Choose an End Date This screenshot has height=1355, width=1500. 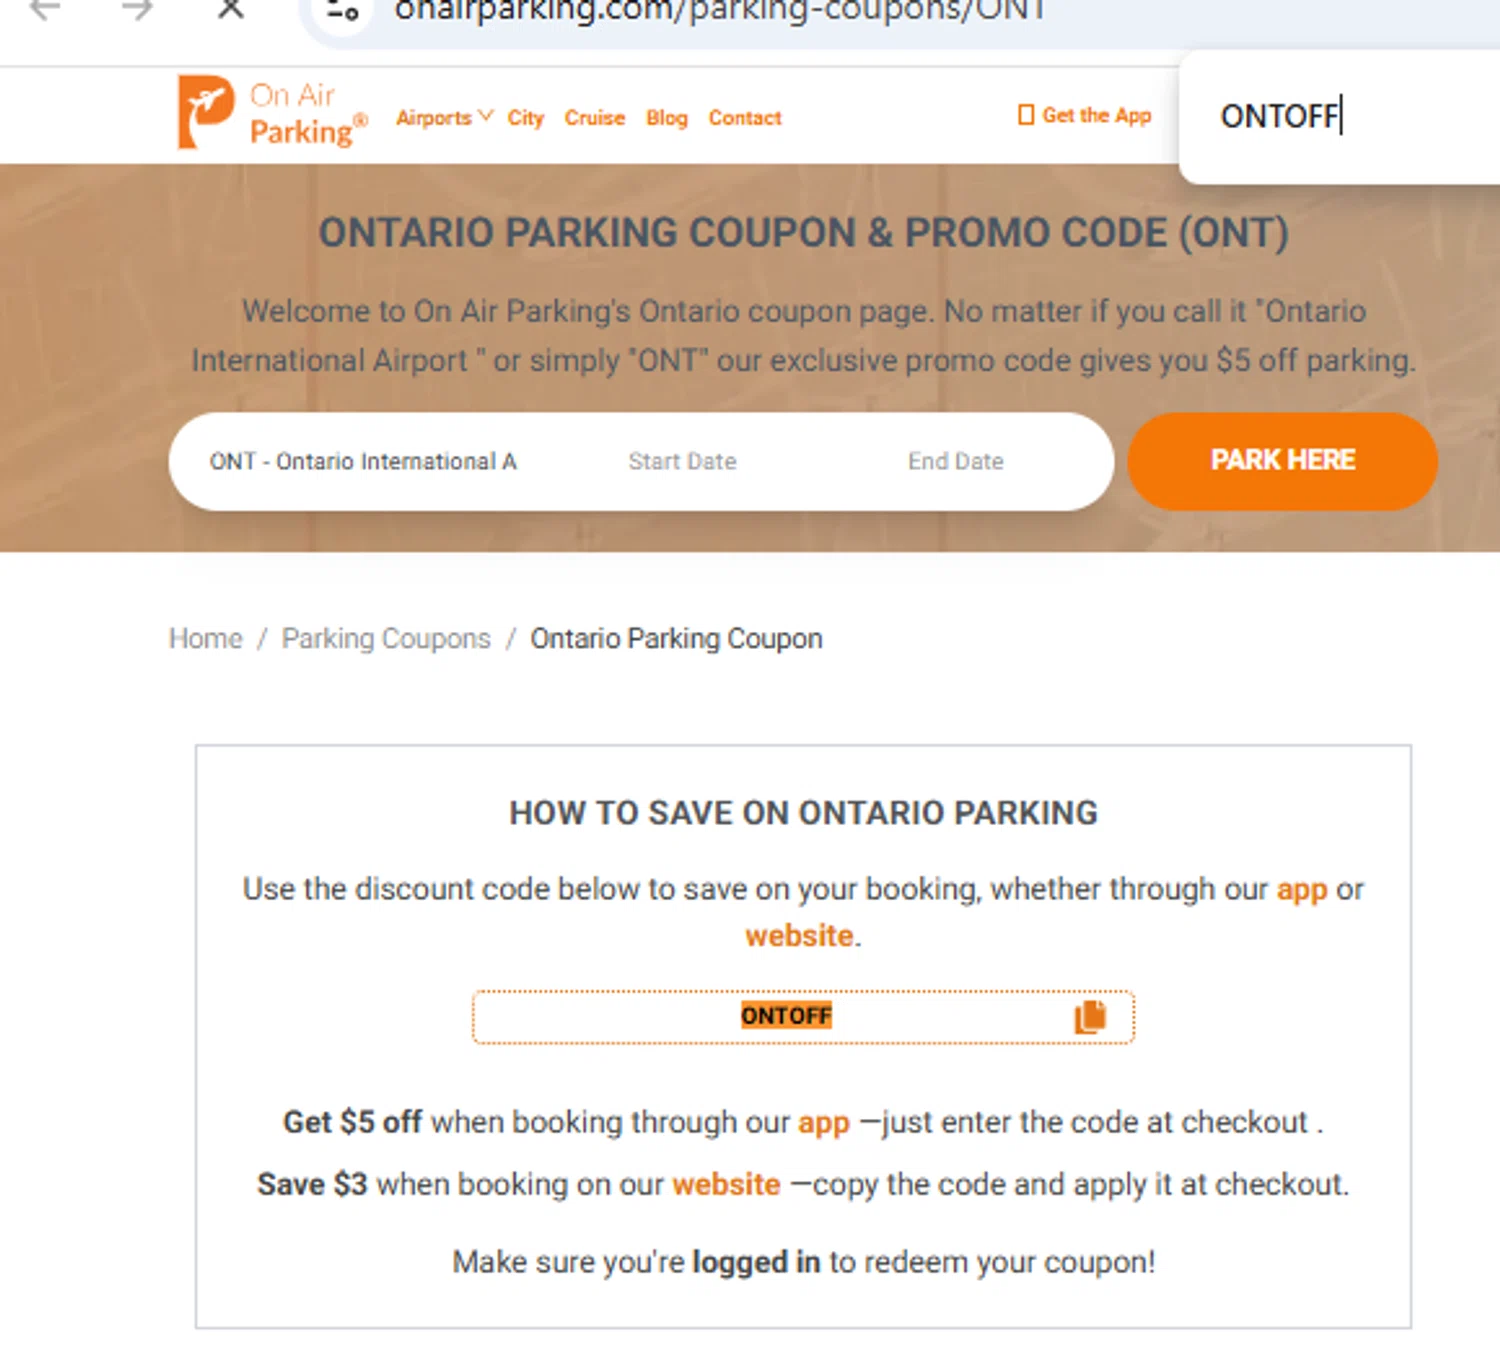(955, 461)
